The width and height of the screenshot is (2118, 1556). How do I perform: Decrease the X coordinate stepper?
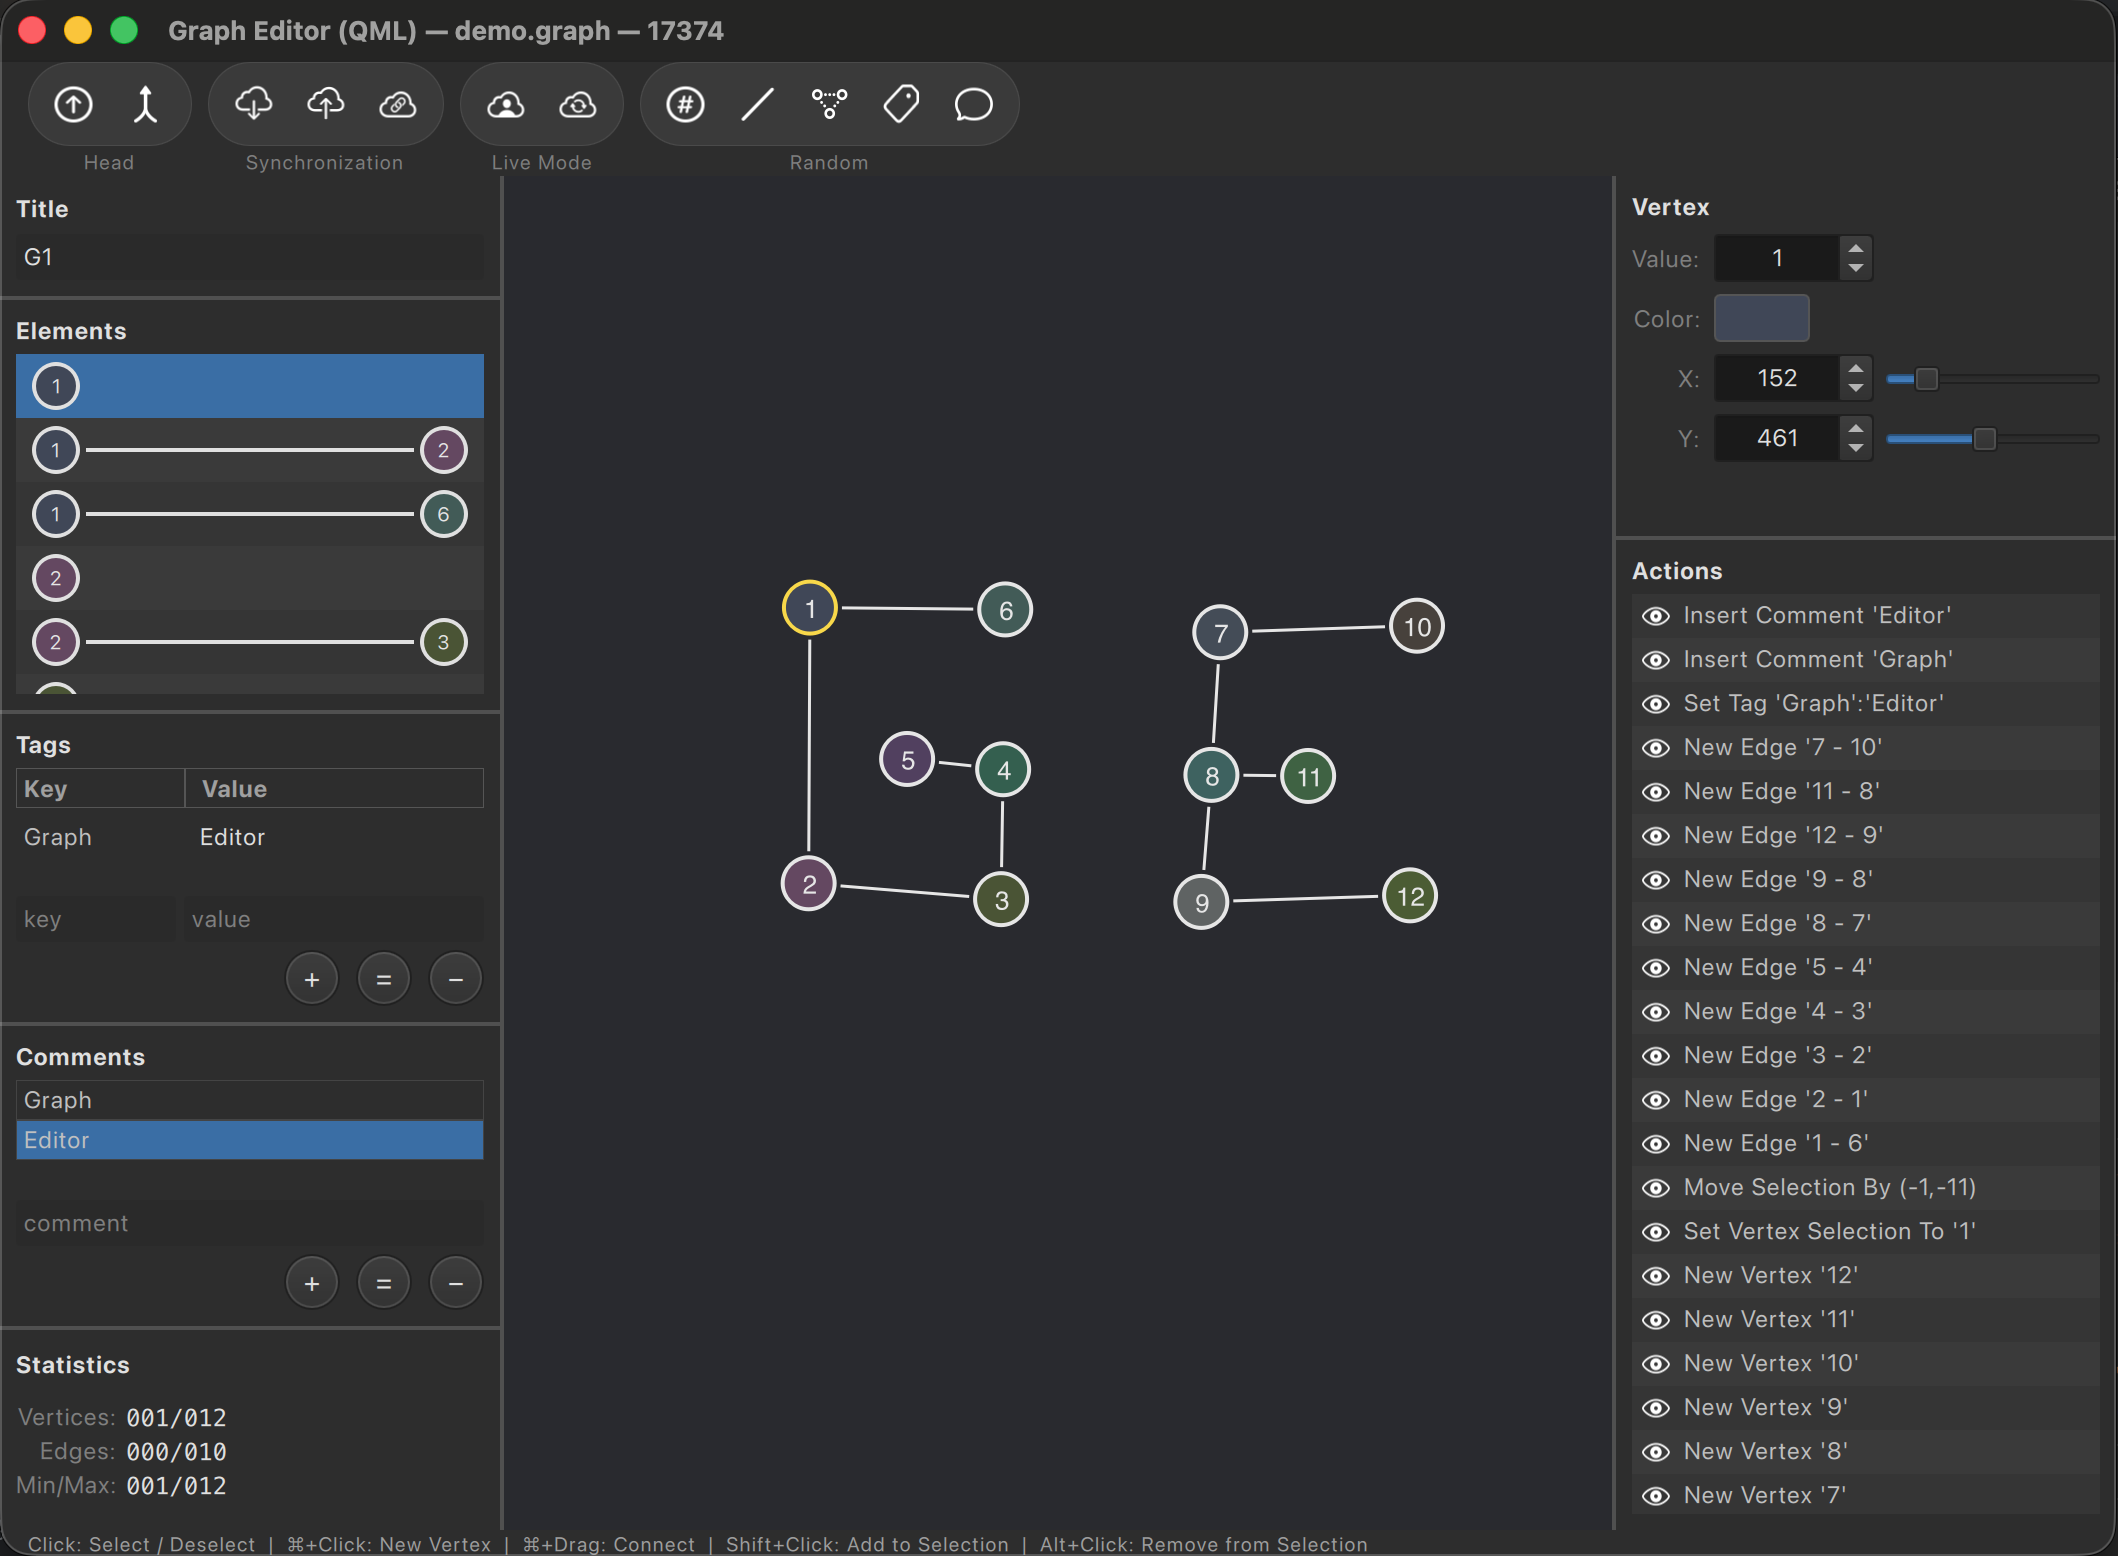[x=1856, y=388]
